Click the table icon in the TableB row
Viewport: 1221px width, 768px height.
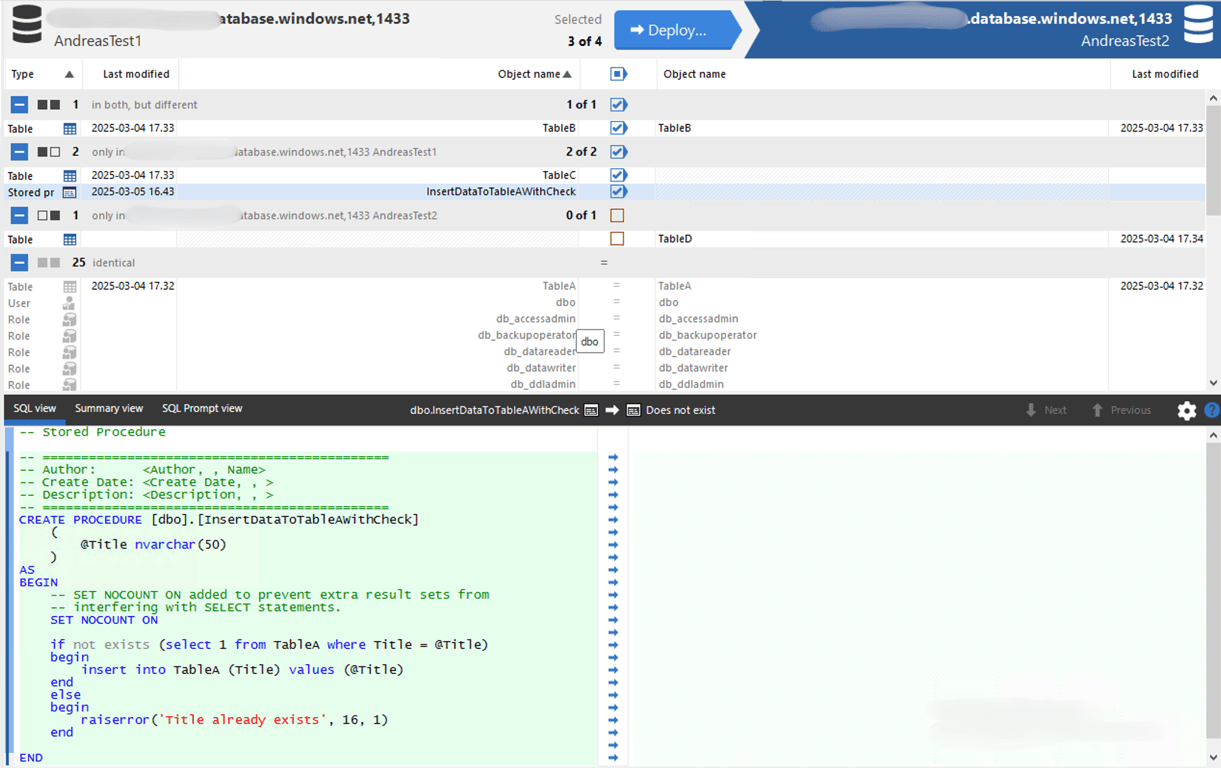pyautogui.click(x=70, y=129)
